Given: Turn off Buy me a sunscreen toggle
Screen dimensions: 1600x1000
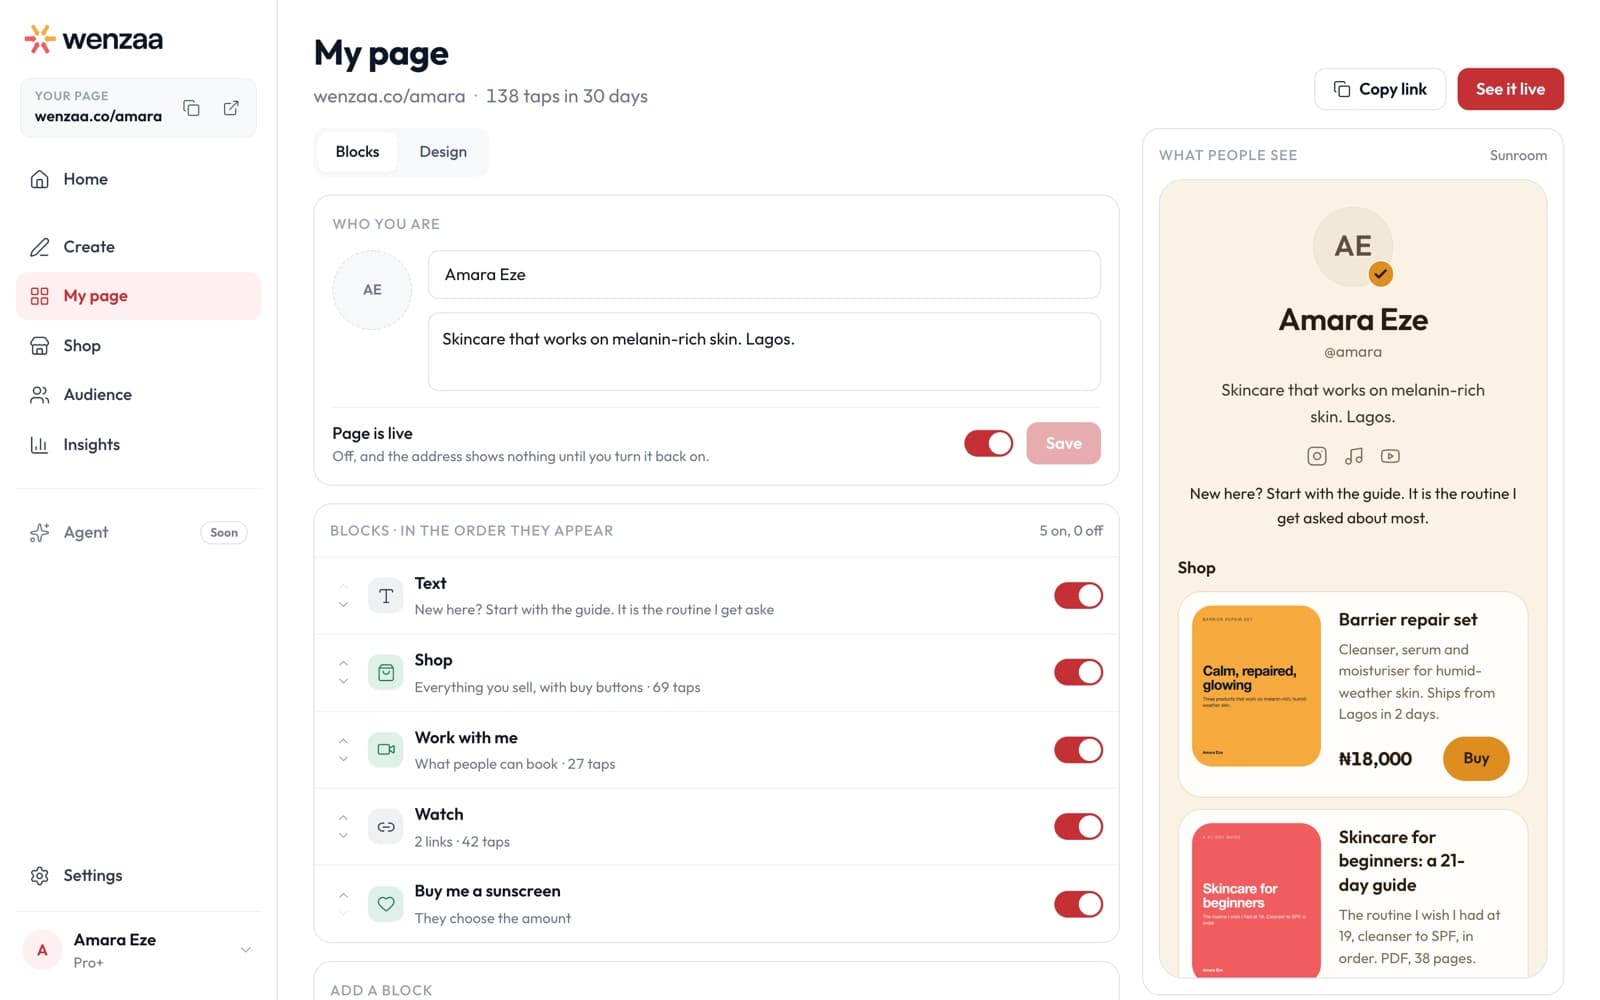Looking at the screenshot, I should coord(1078,904).
